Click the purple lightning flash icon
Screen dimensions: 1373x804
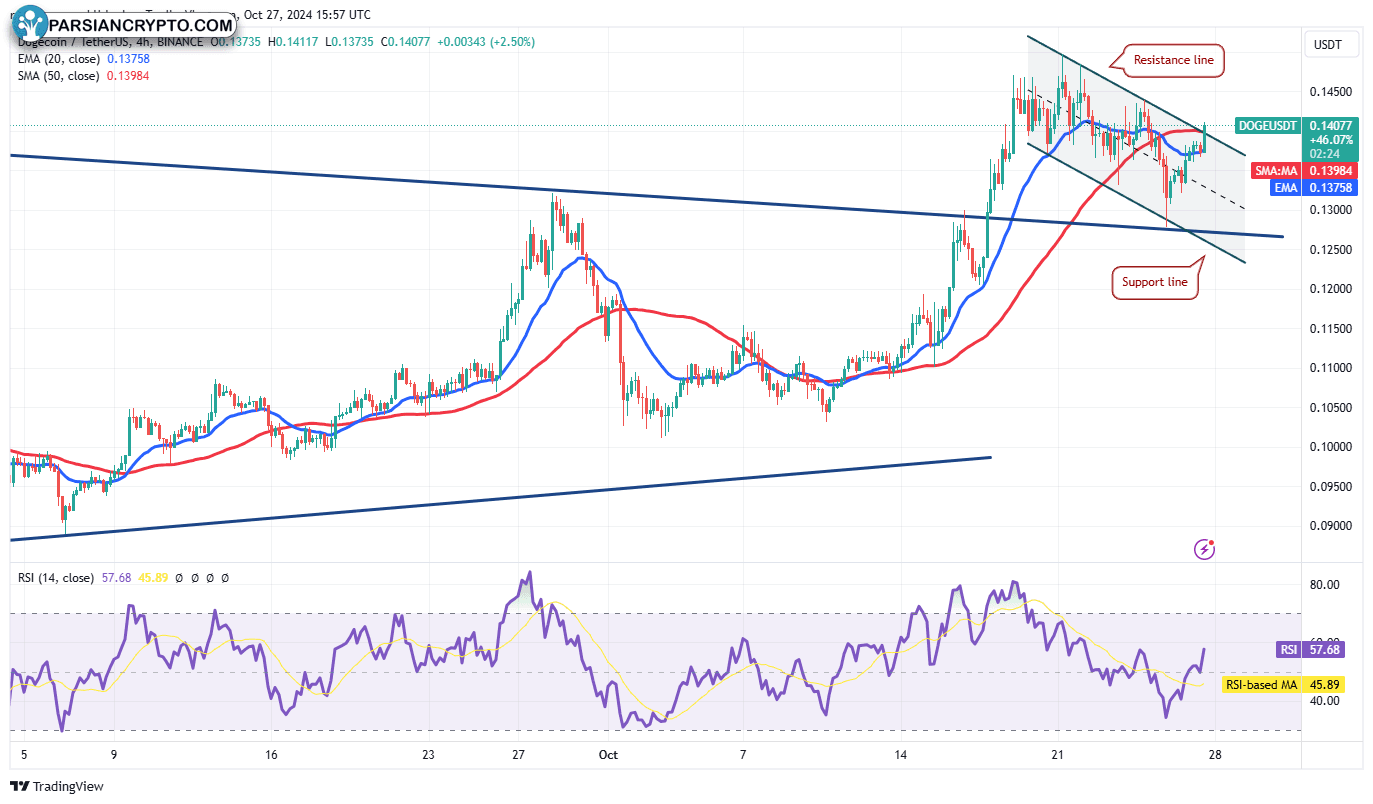tap(1205, 549)
